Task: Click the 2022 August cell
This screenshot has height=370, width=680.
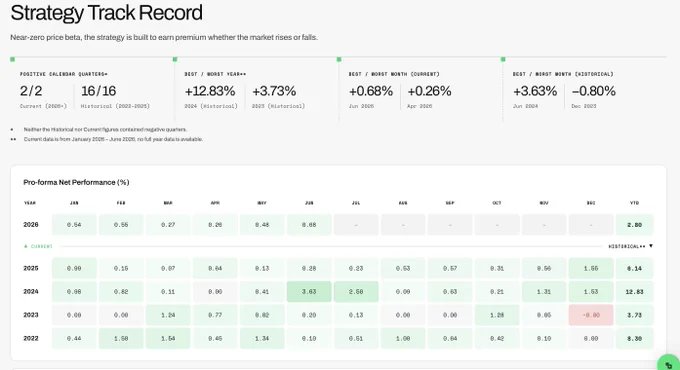Action: point(403,338)
